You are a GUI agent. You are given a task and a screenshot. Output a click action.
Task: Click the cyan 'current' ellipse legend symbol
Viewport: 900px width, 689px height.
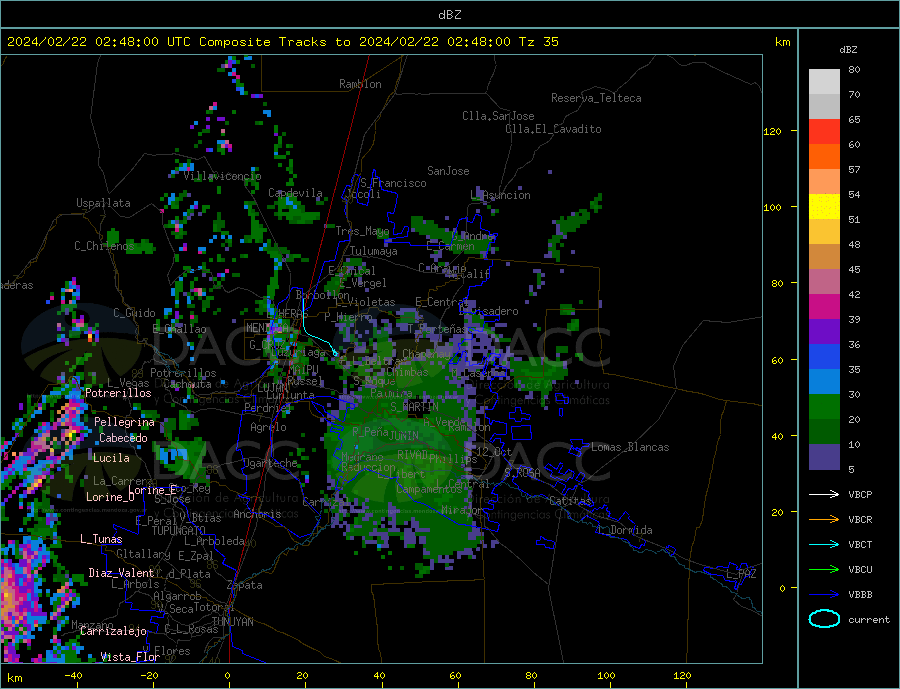[x=824, y=619]
